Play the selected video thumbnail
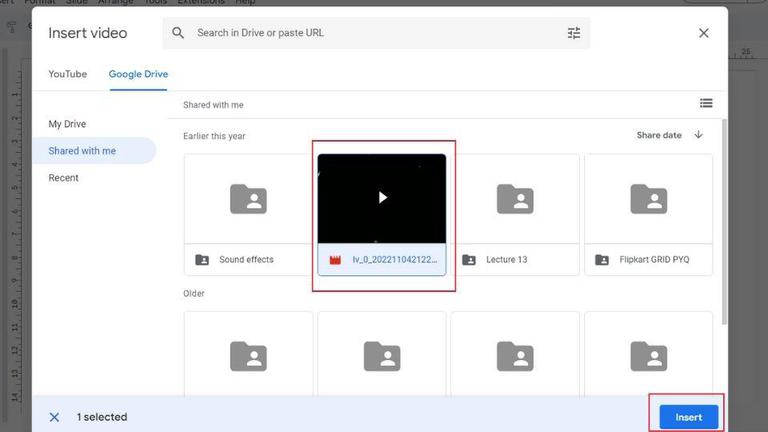This screenshot has width=768, height=432. point(382,198)
